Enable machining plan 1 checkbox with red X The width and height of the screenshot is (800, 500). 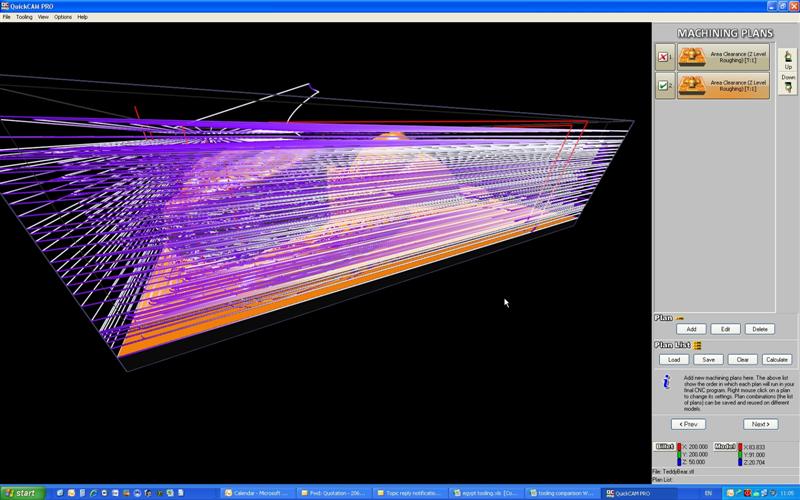(664, 58)
